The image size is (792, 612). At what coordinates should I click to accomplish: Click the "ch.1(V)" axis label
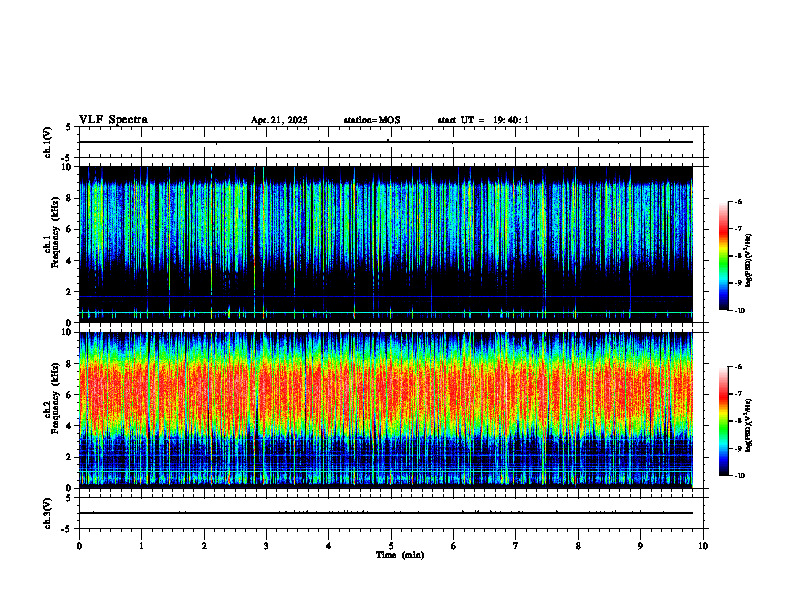click(47, 142)
